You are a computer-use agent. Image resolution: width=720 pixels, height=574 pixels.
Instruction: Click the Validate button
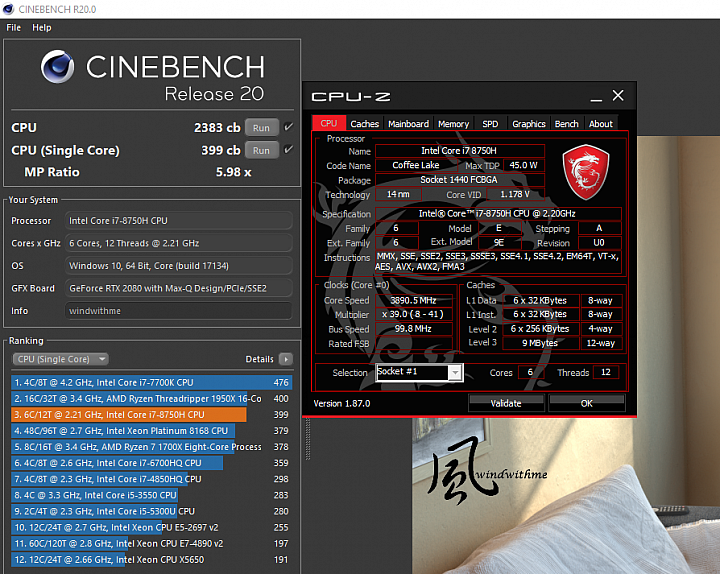[506, 403]
